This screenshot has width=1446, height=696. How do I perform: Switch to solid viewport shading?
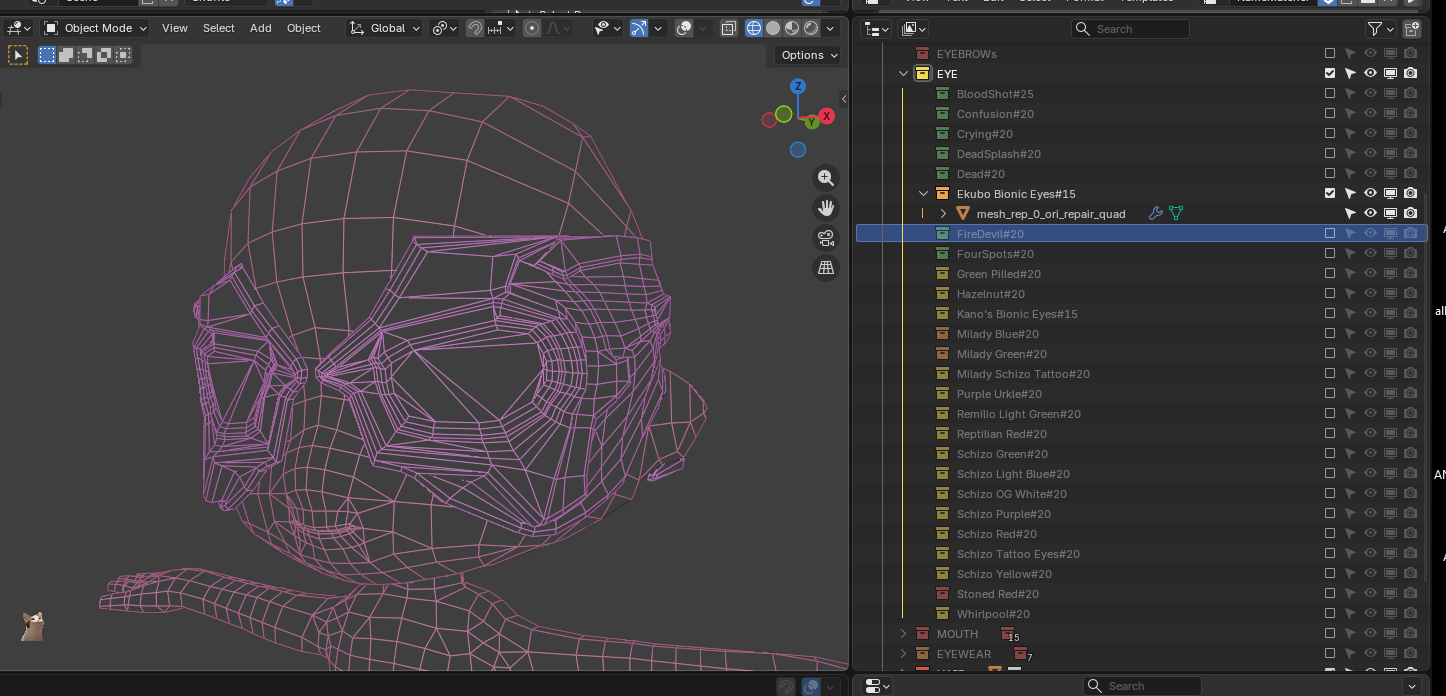click(773, 28)
